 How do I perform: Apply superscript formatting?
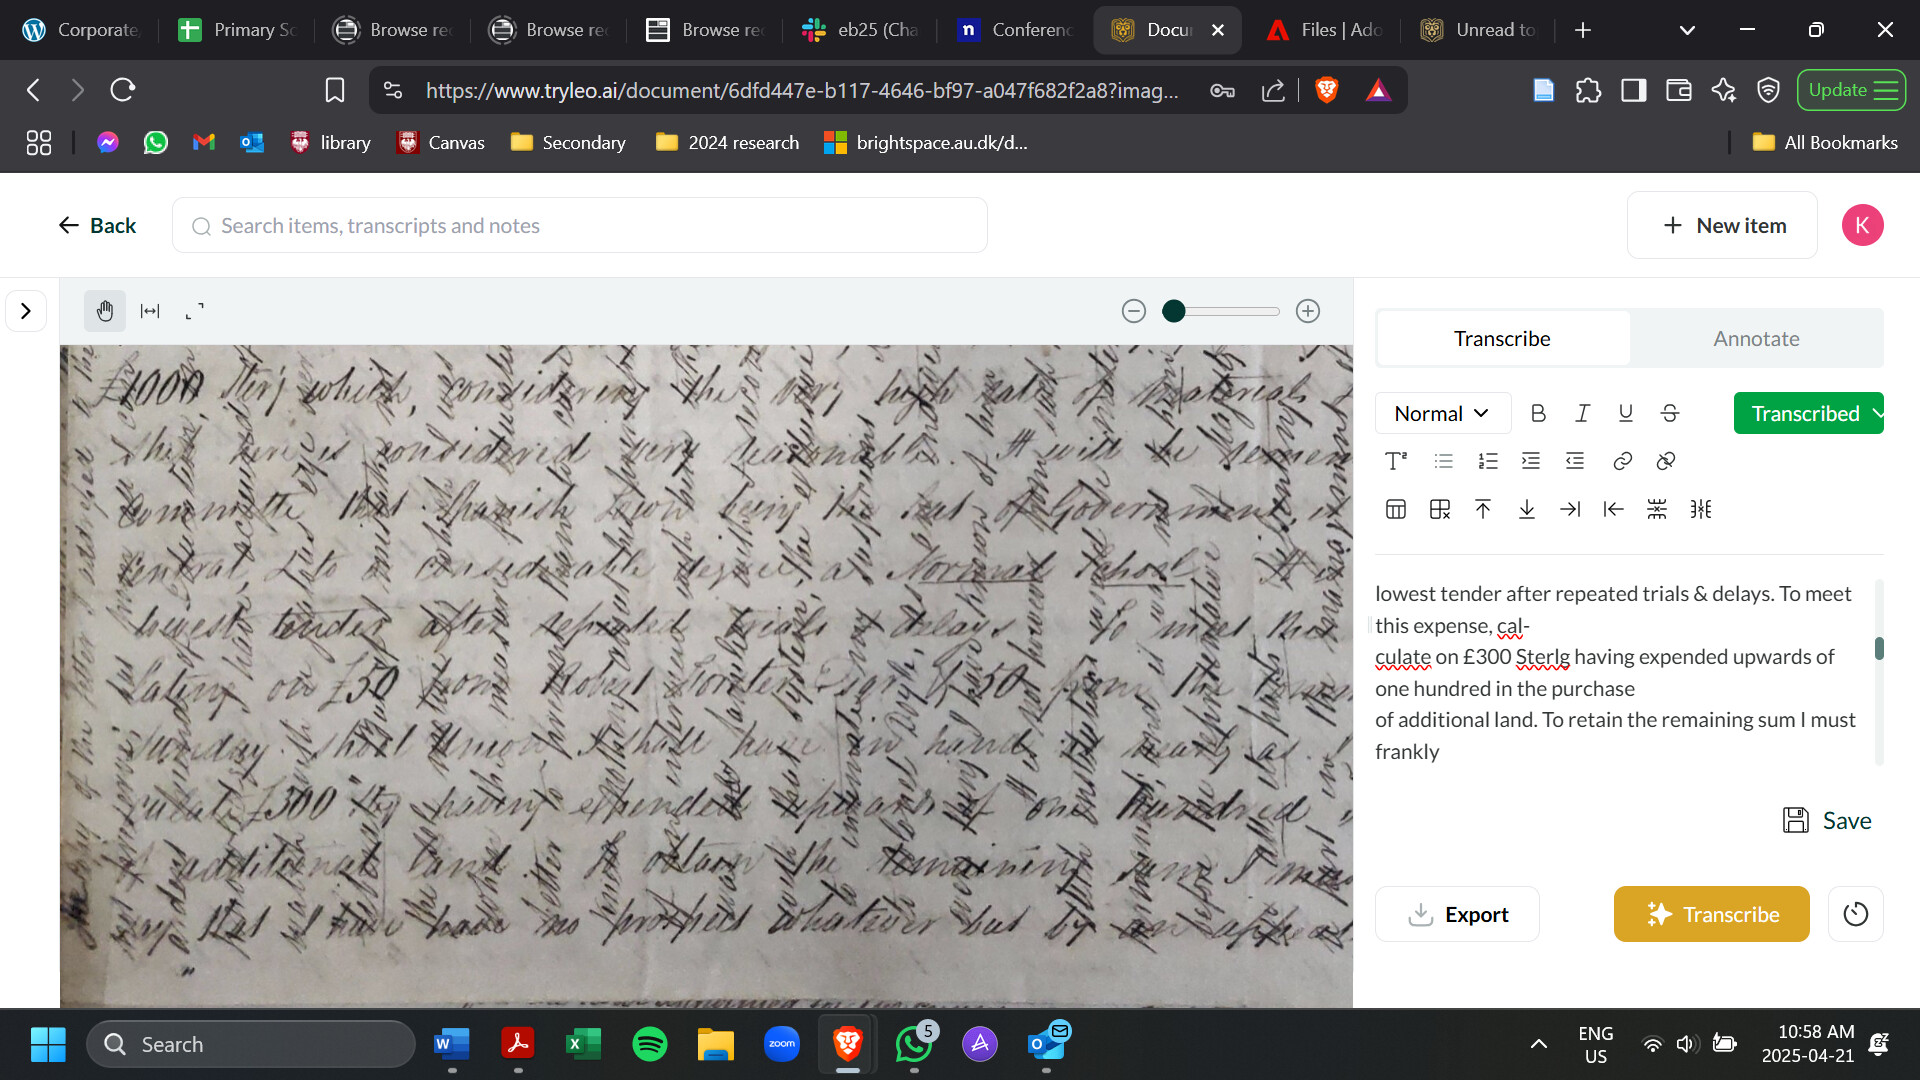tap(1396, 461)
